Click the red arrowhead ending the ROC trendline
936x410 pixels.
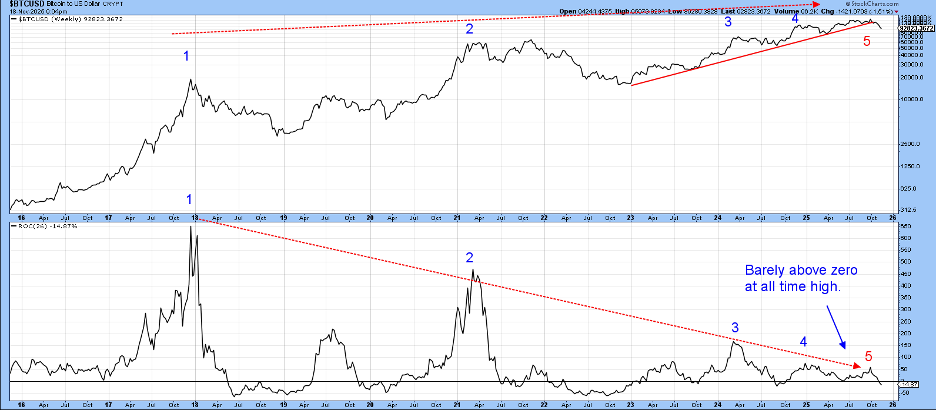pos(855,364)
